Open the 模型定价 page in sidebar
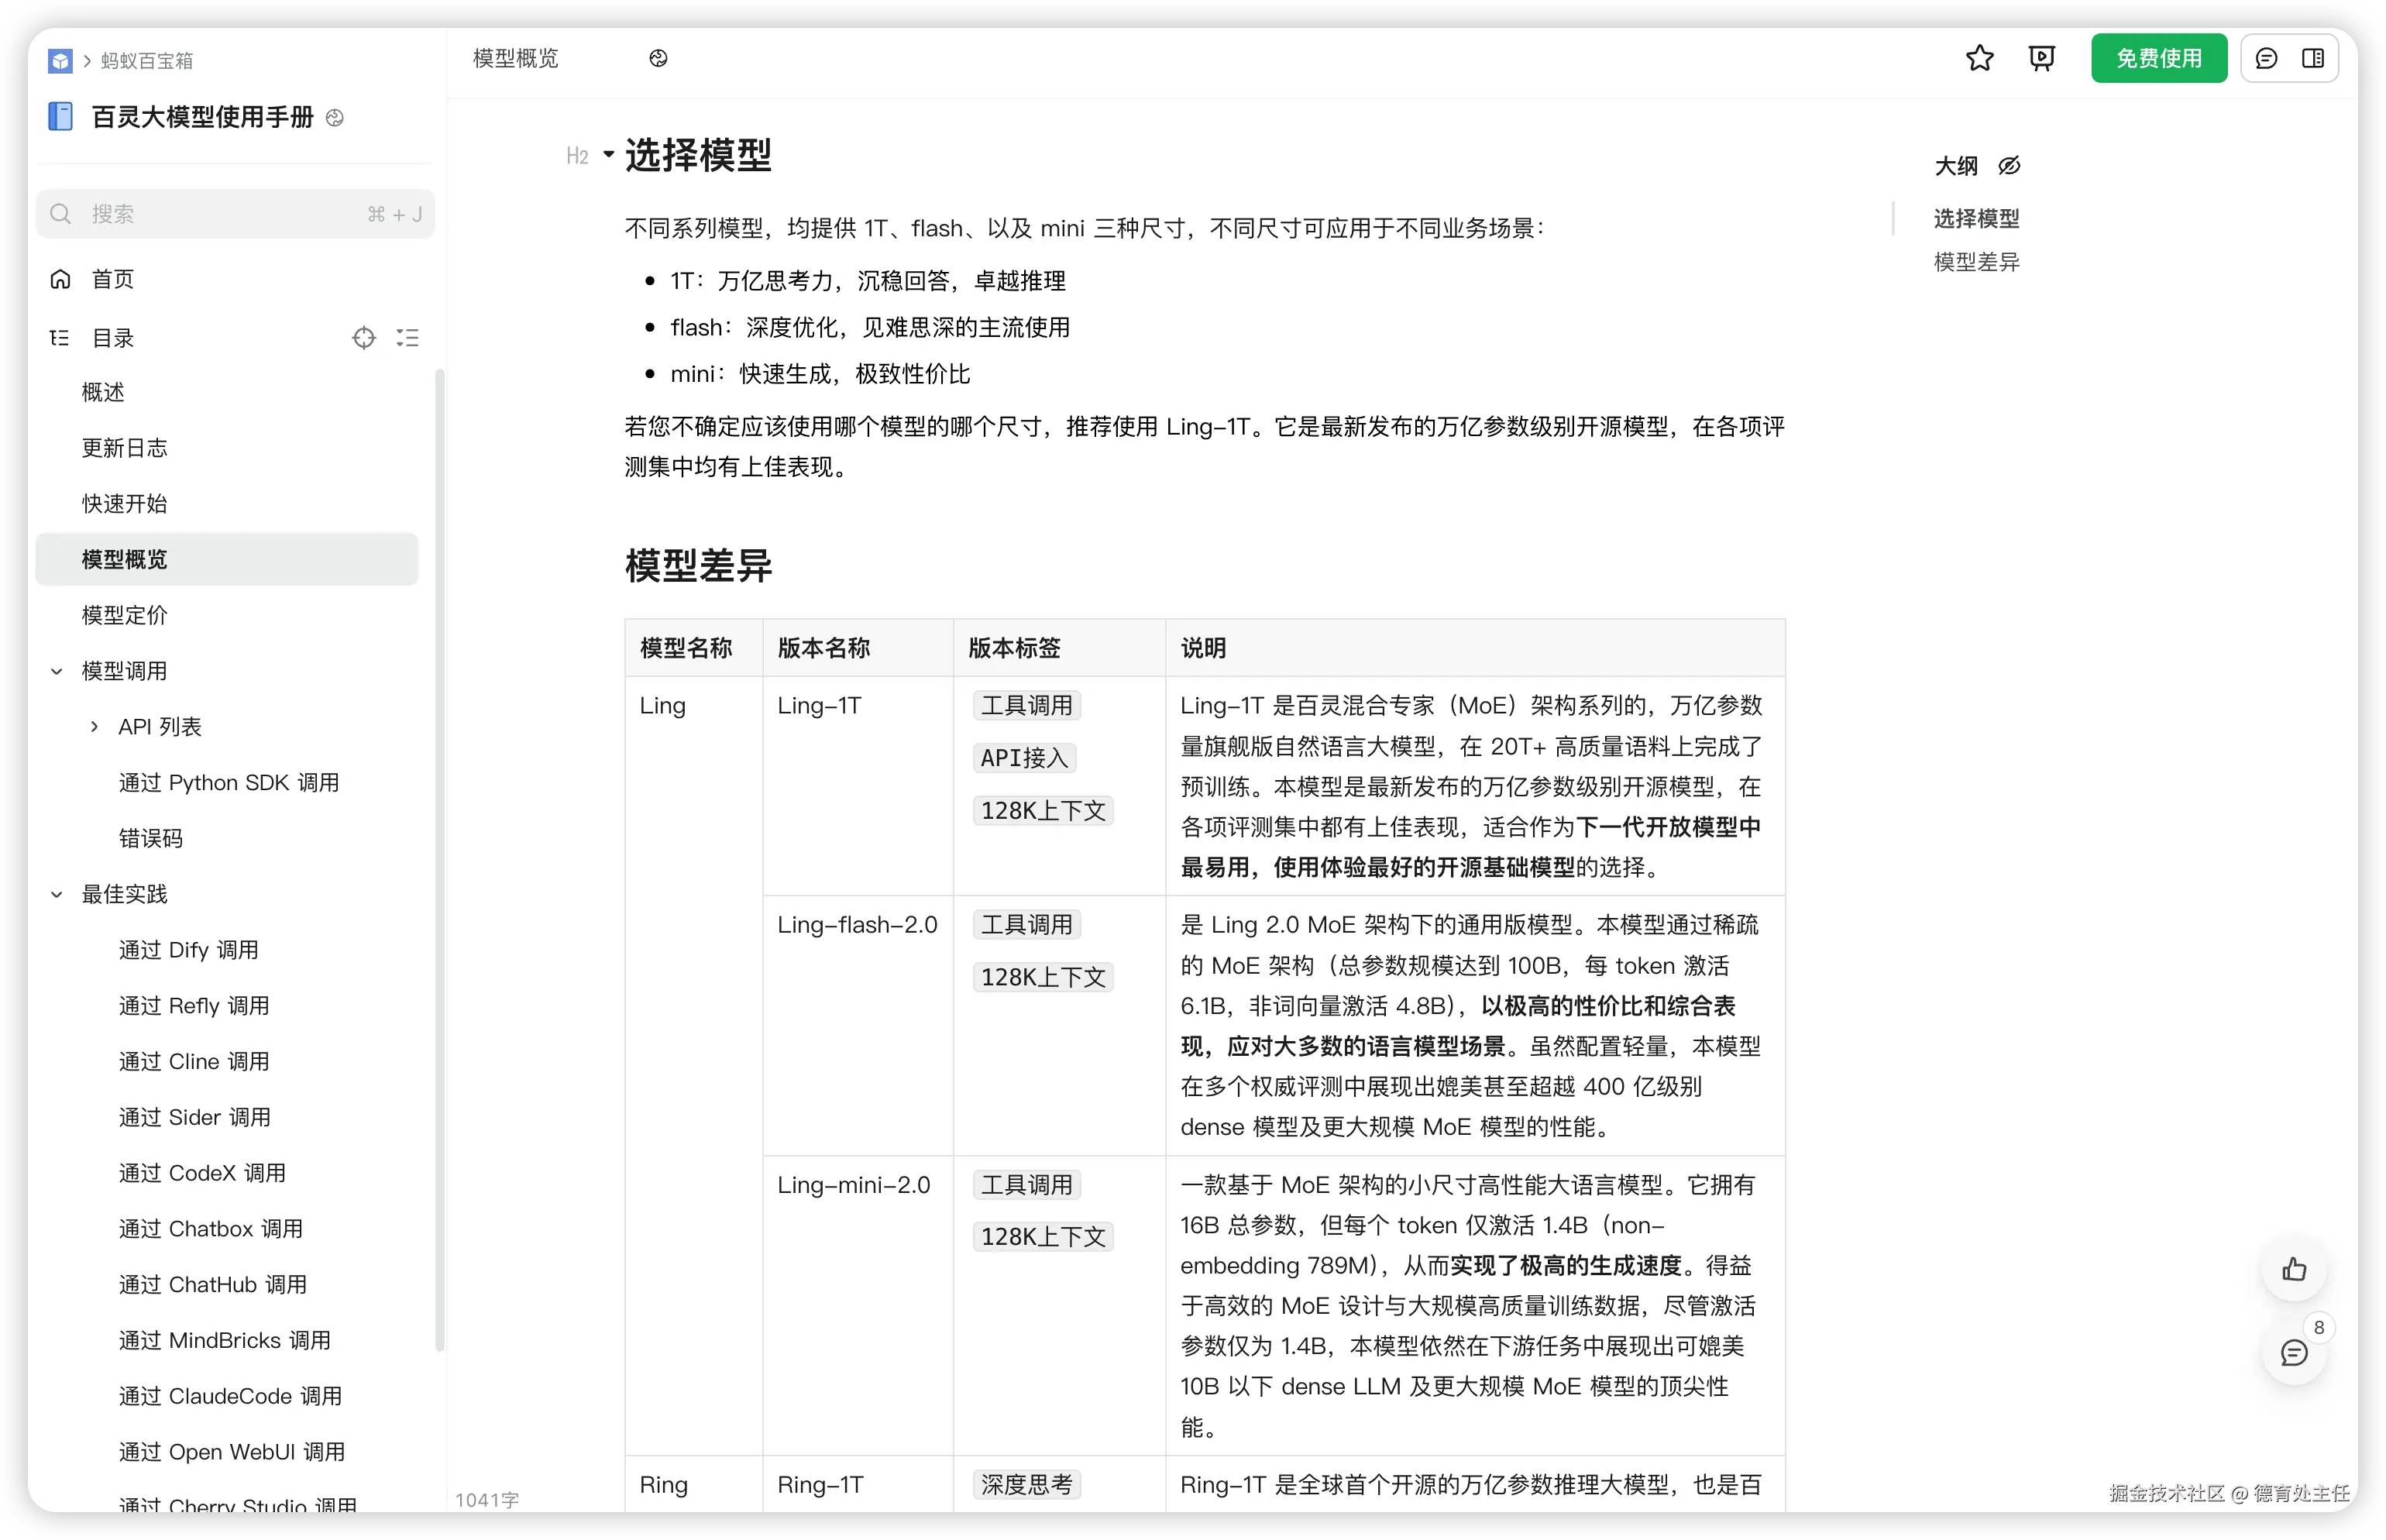The width and height of the screenshot is (2386, 1540). [125, 615]
